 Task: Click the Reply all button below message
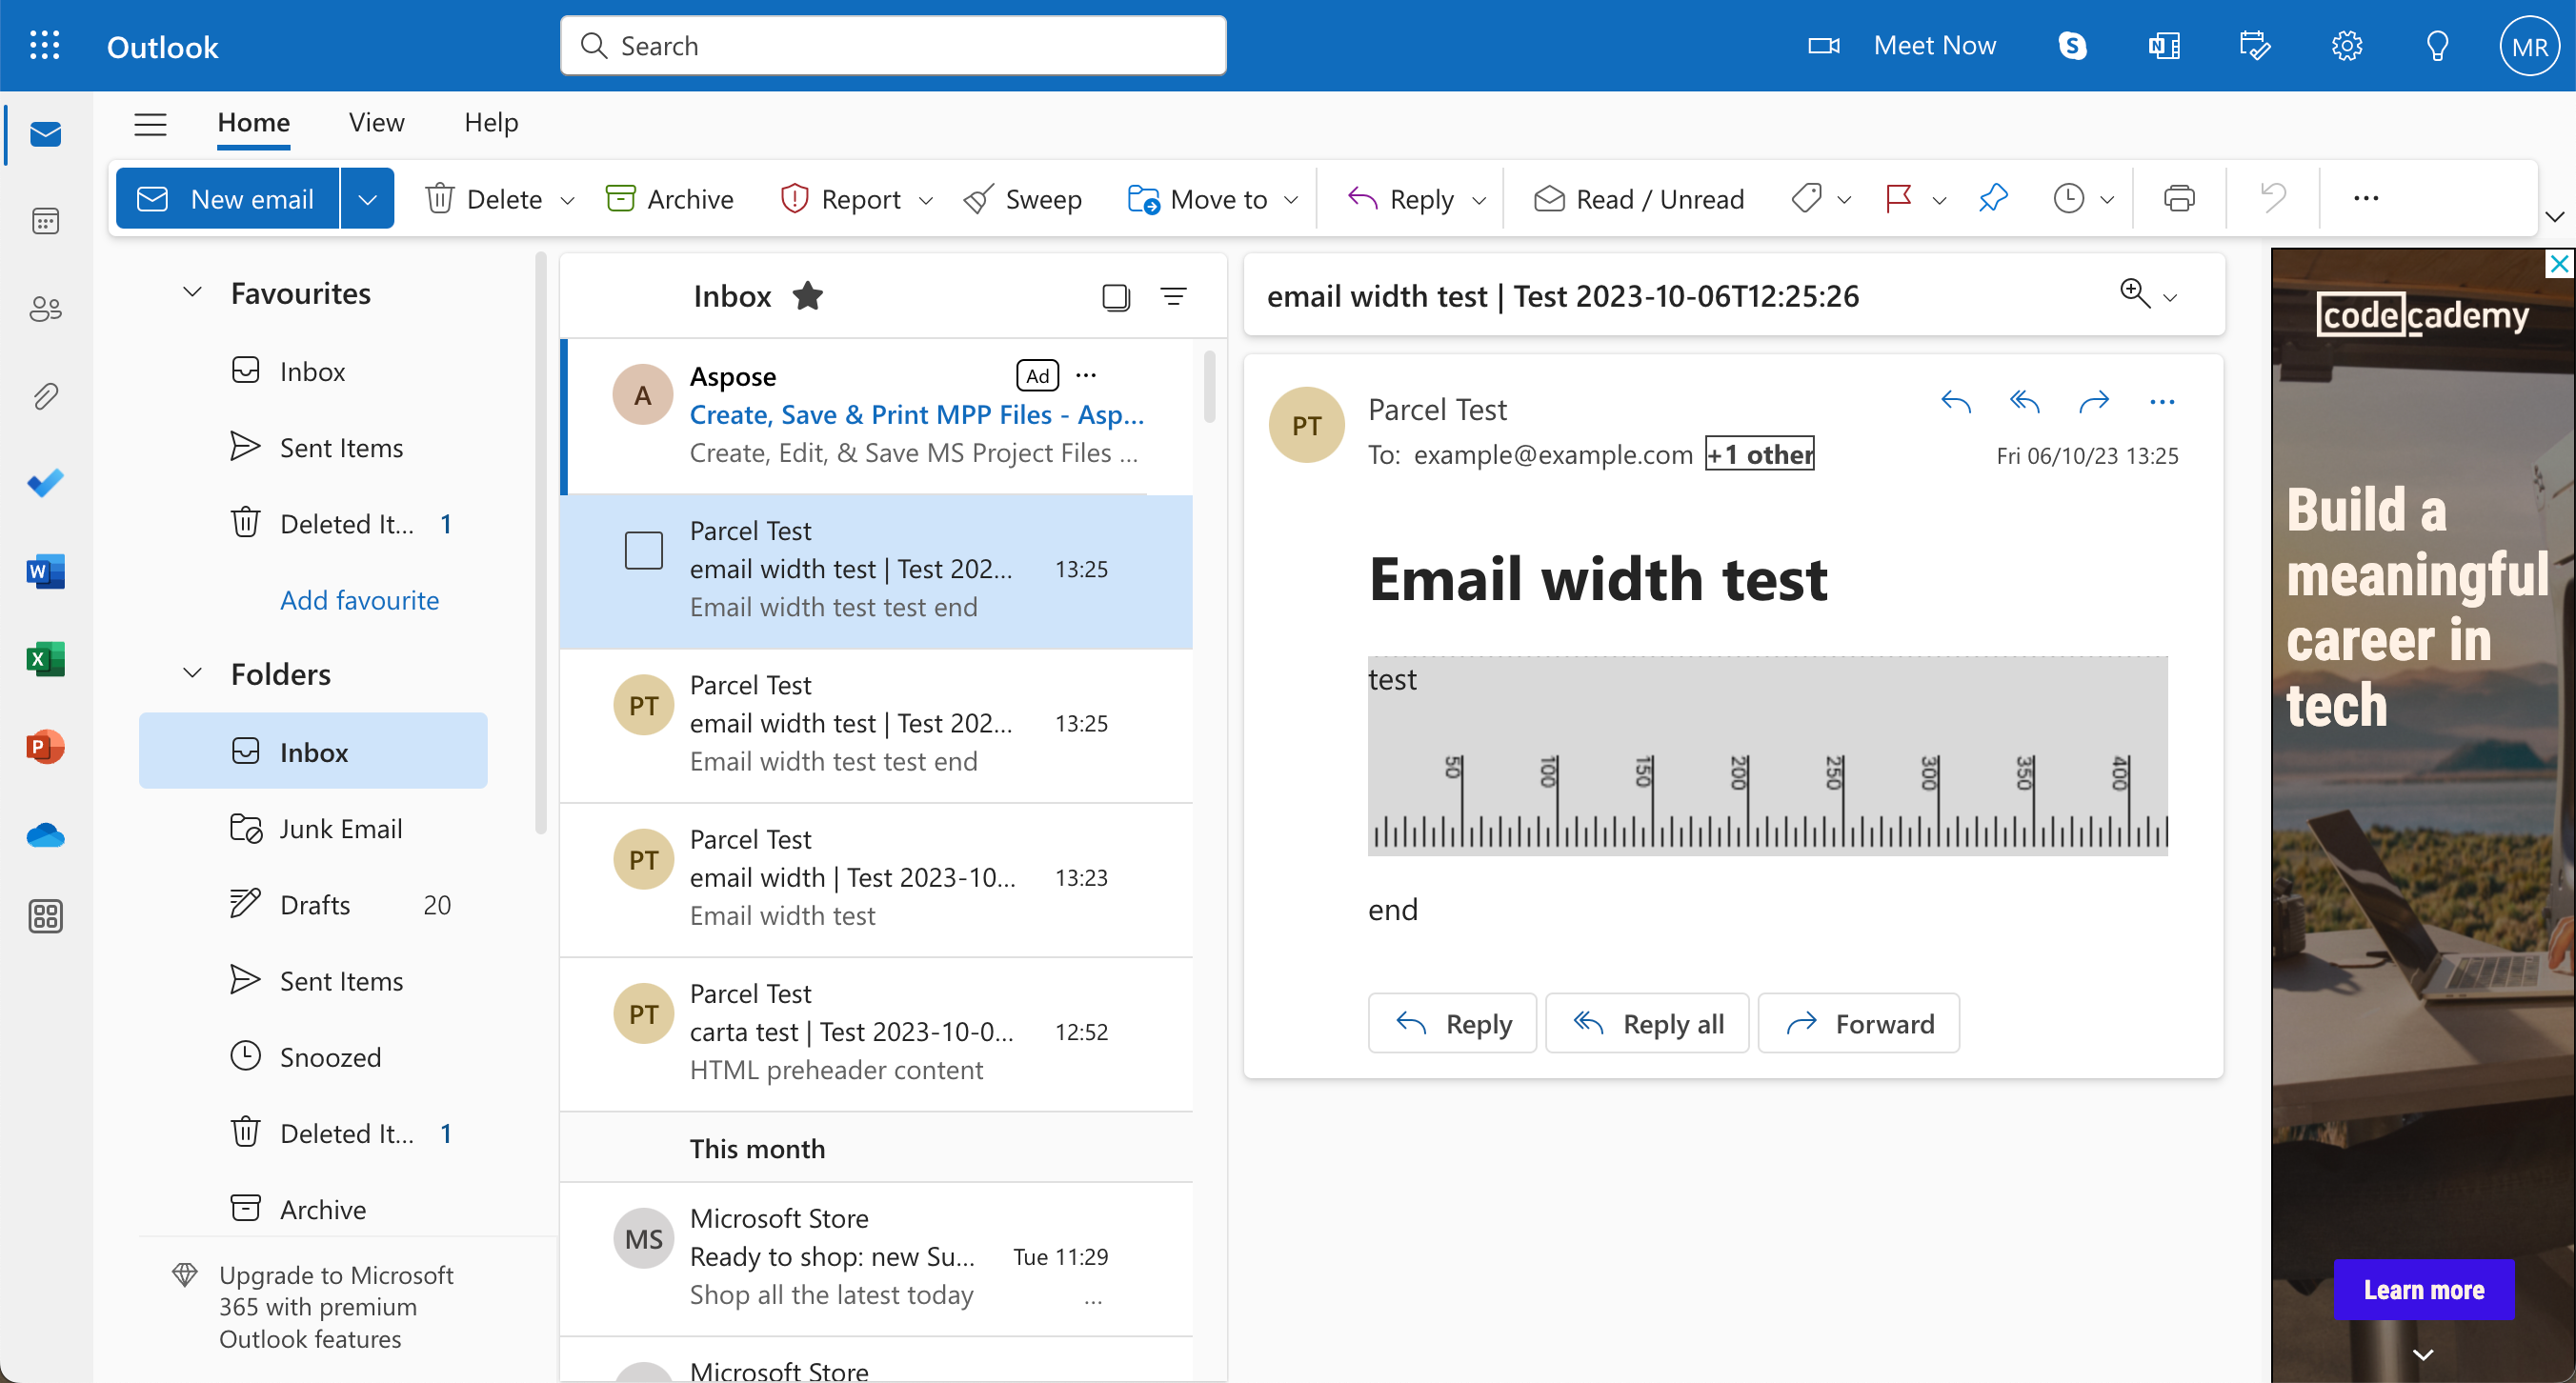pyautogui.click(x=1647, y=1023)
